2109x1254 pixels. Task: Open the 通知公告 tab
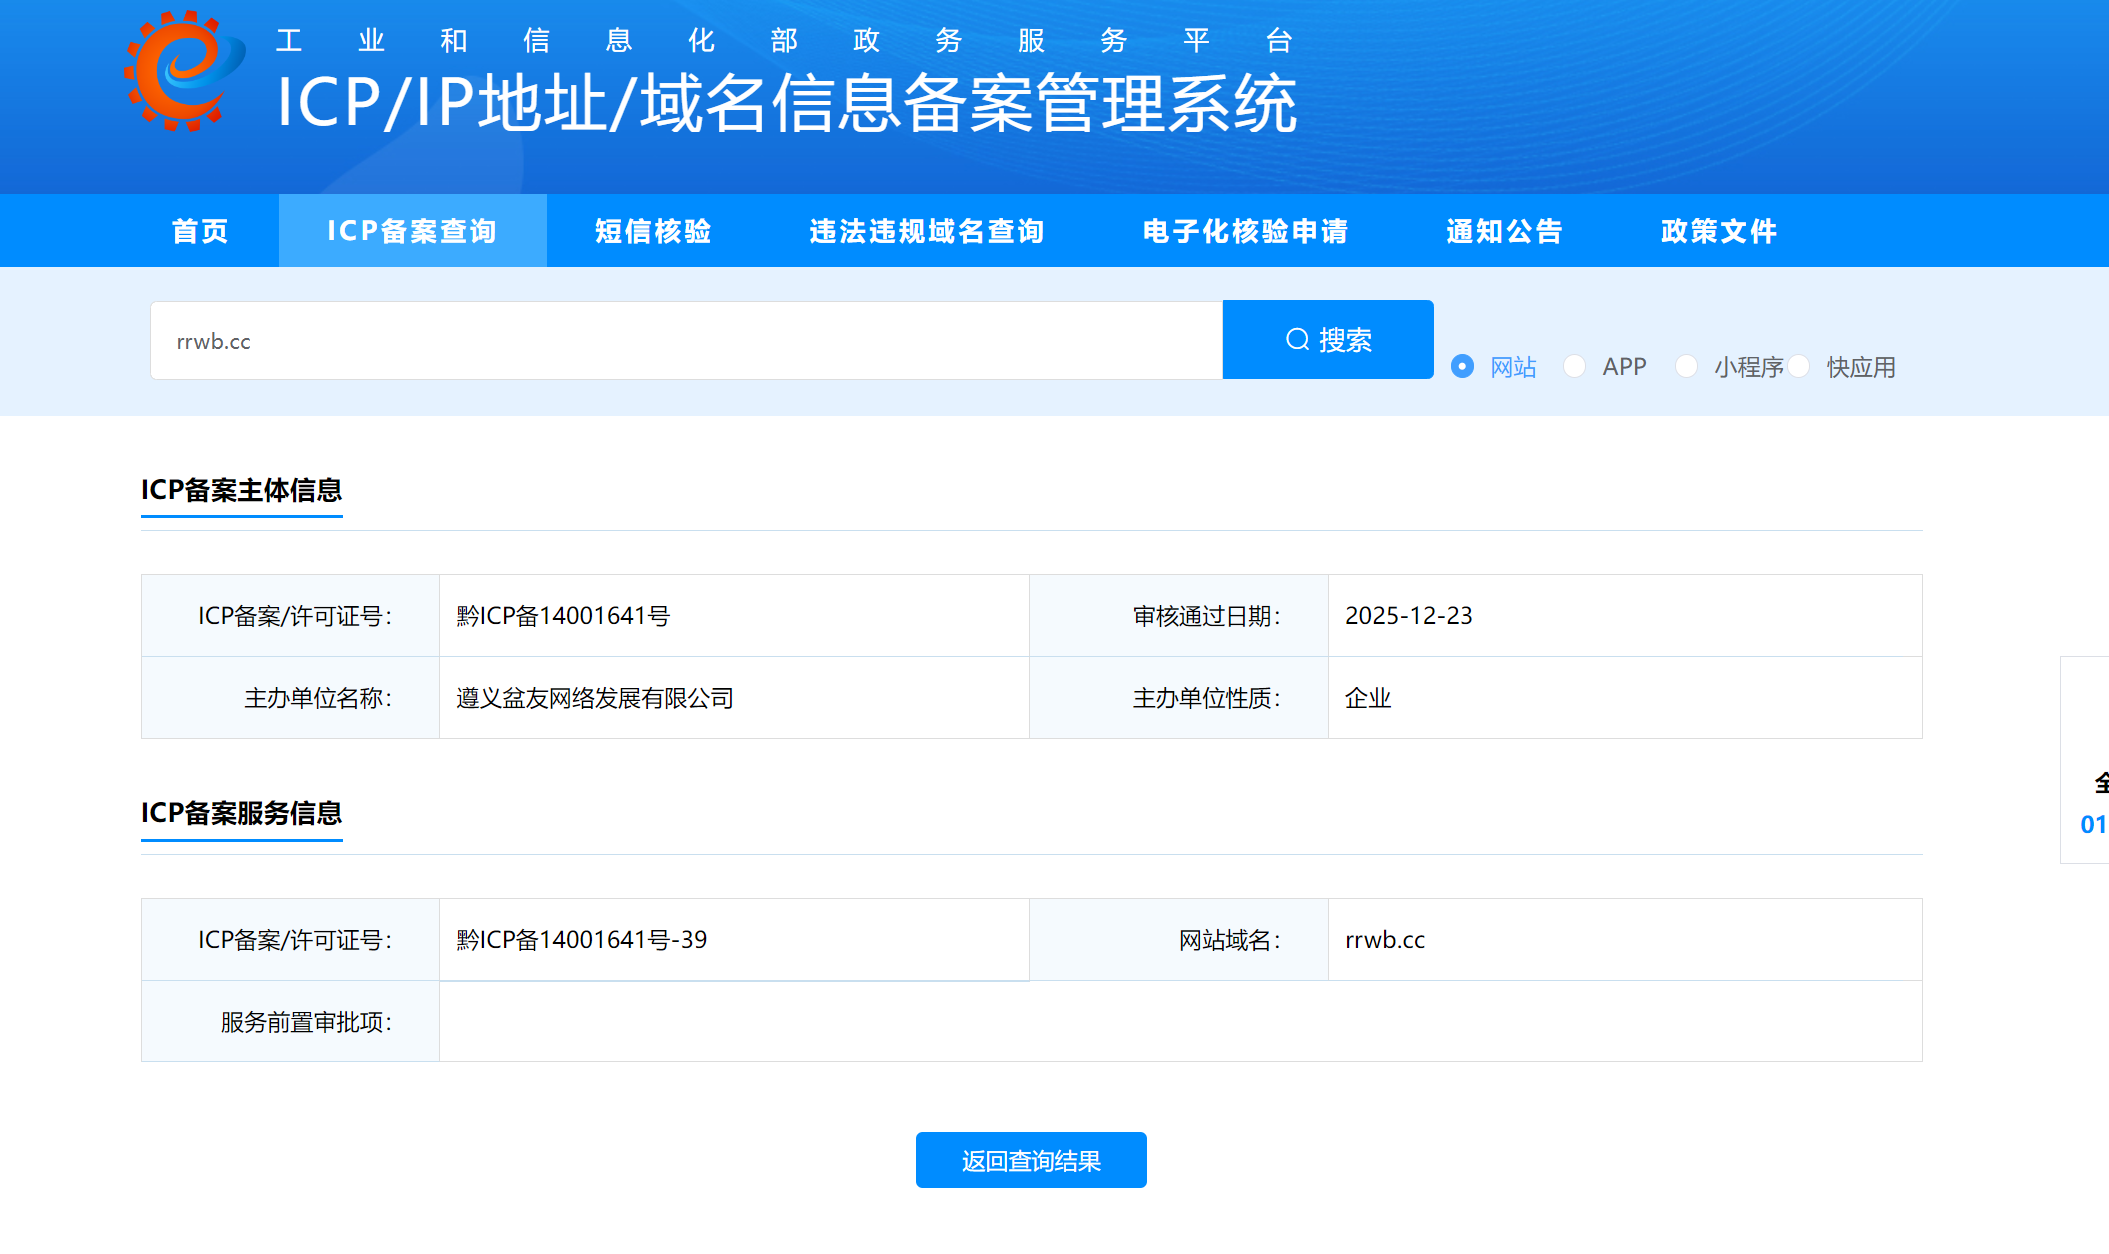point(1504,231)
